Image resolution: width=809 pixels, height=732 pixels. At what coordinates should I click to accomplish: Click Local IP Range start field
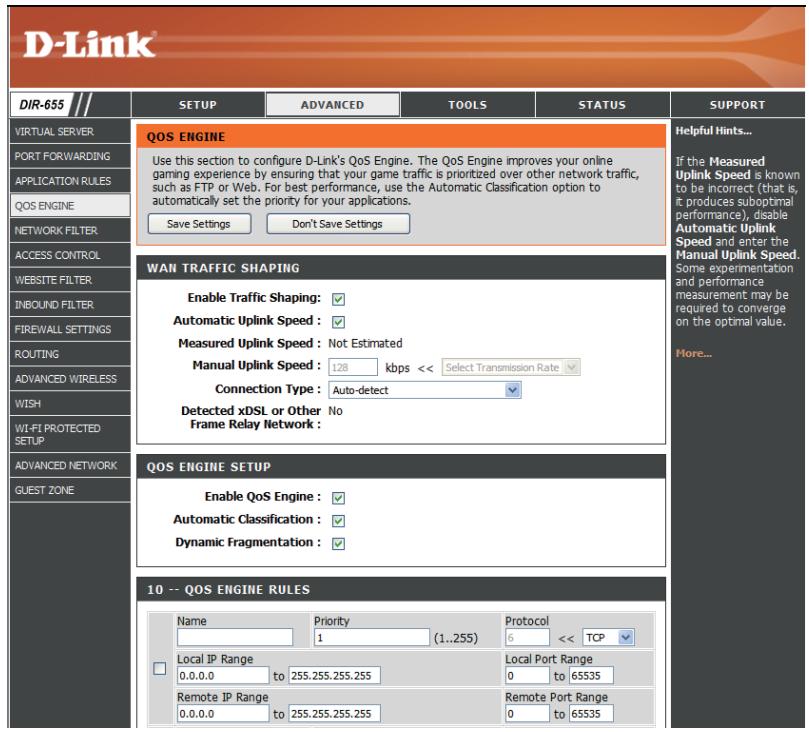coord(223,676)
